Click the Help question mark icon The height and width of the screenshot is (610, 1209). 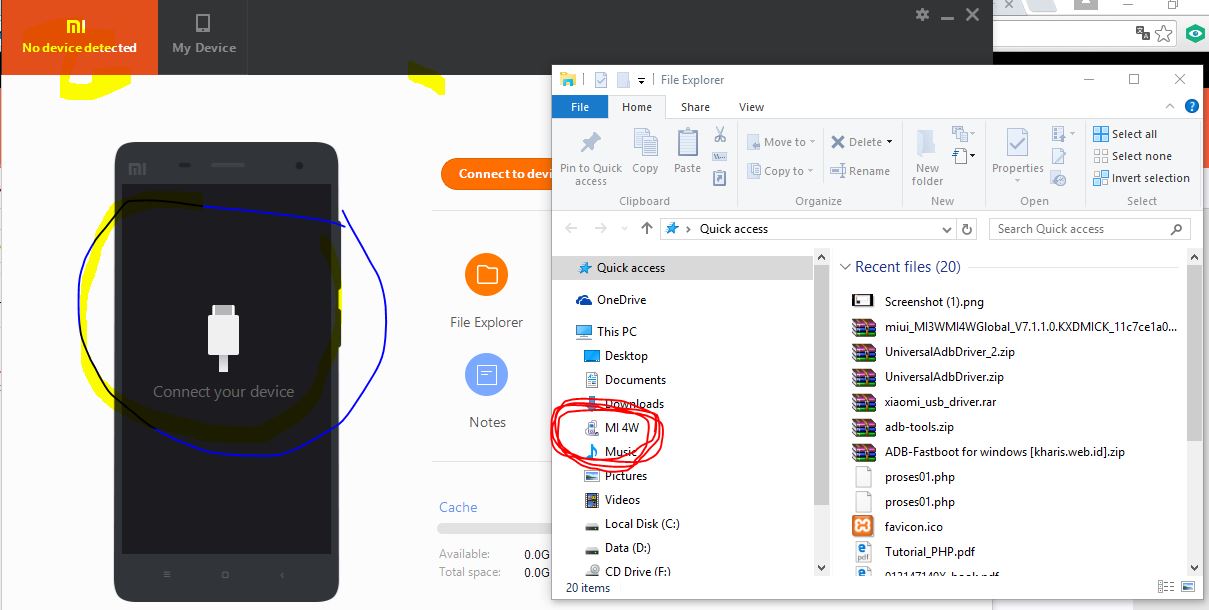click(1191, 106)
